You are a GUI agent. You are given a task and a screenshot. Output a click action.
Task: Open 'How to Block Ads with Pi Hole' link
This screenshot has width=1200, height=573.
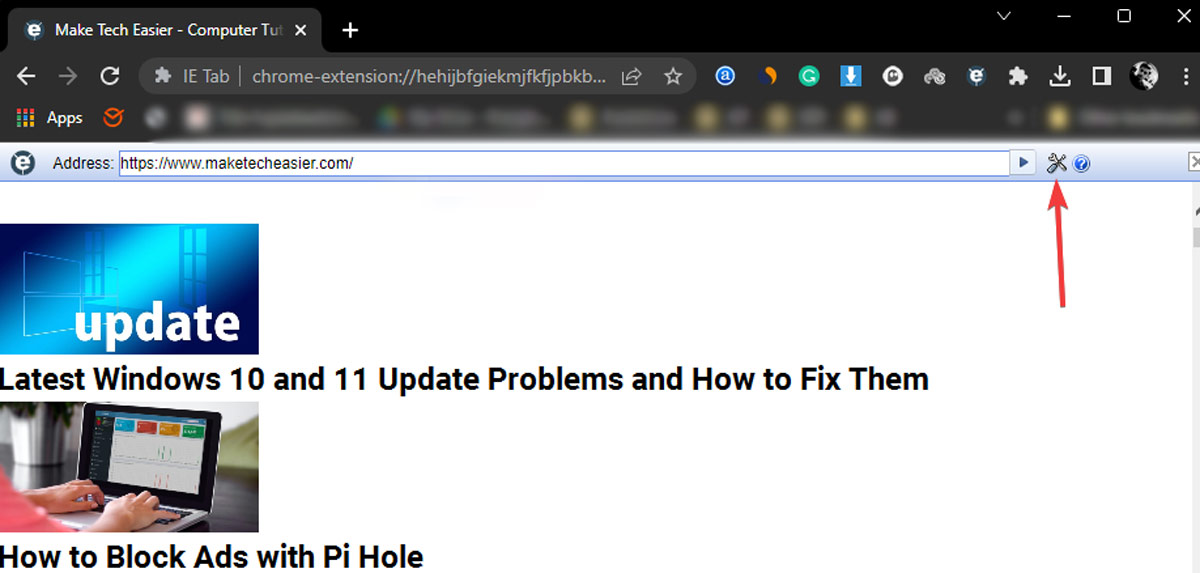(x=212, y=556)
